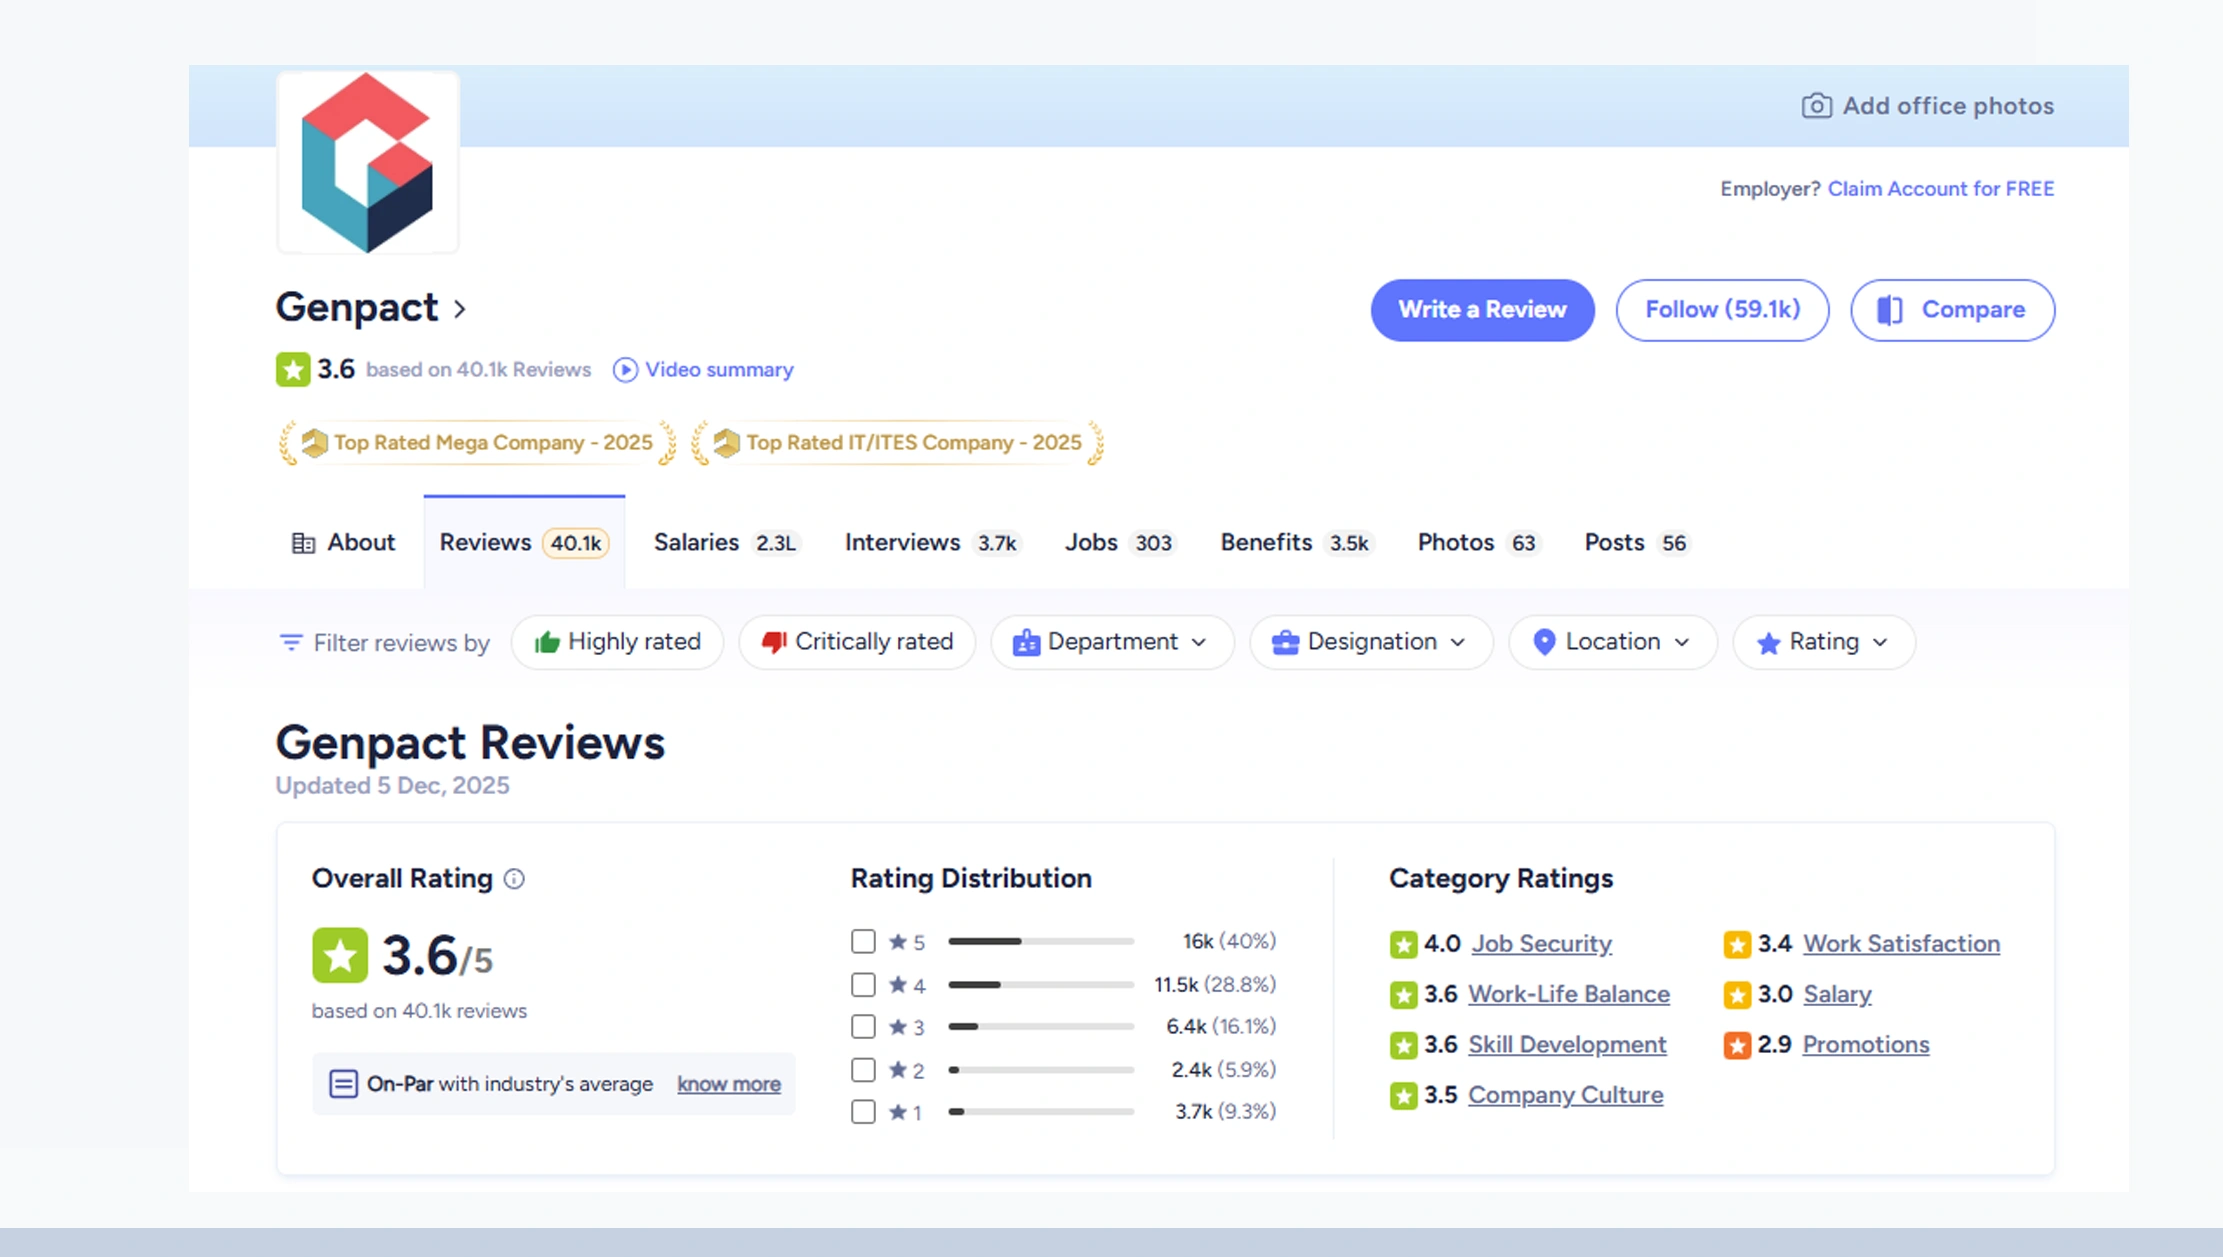Click the know more link
This screenshot has width=2223, height=1257.
(728, 1084)
